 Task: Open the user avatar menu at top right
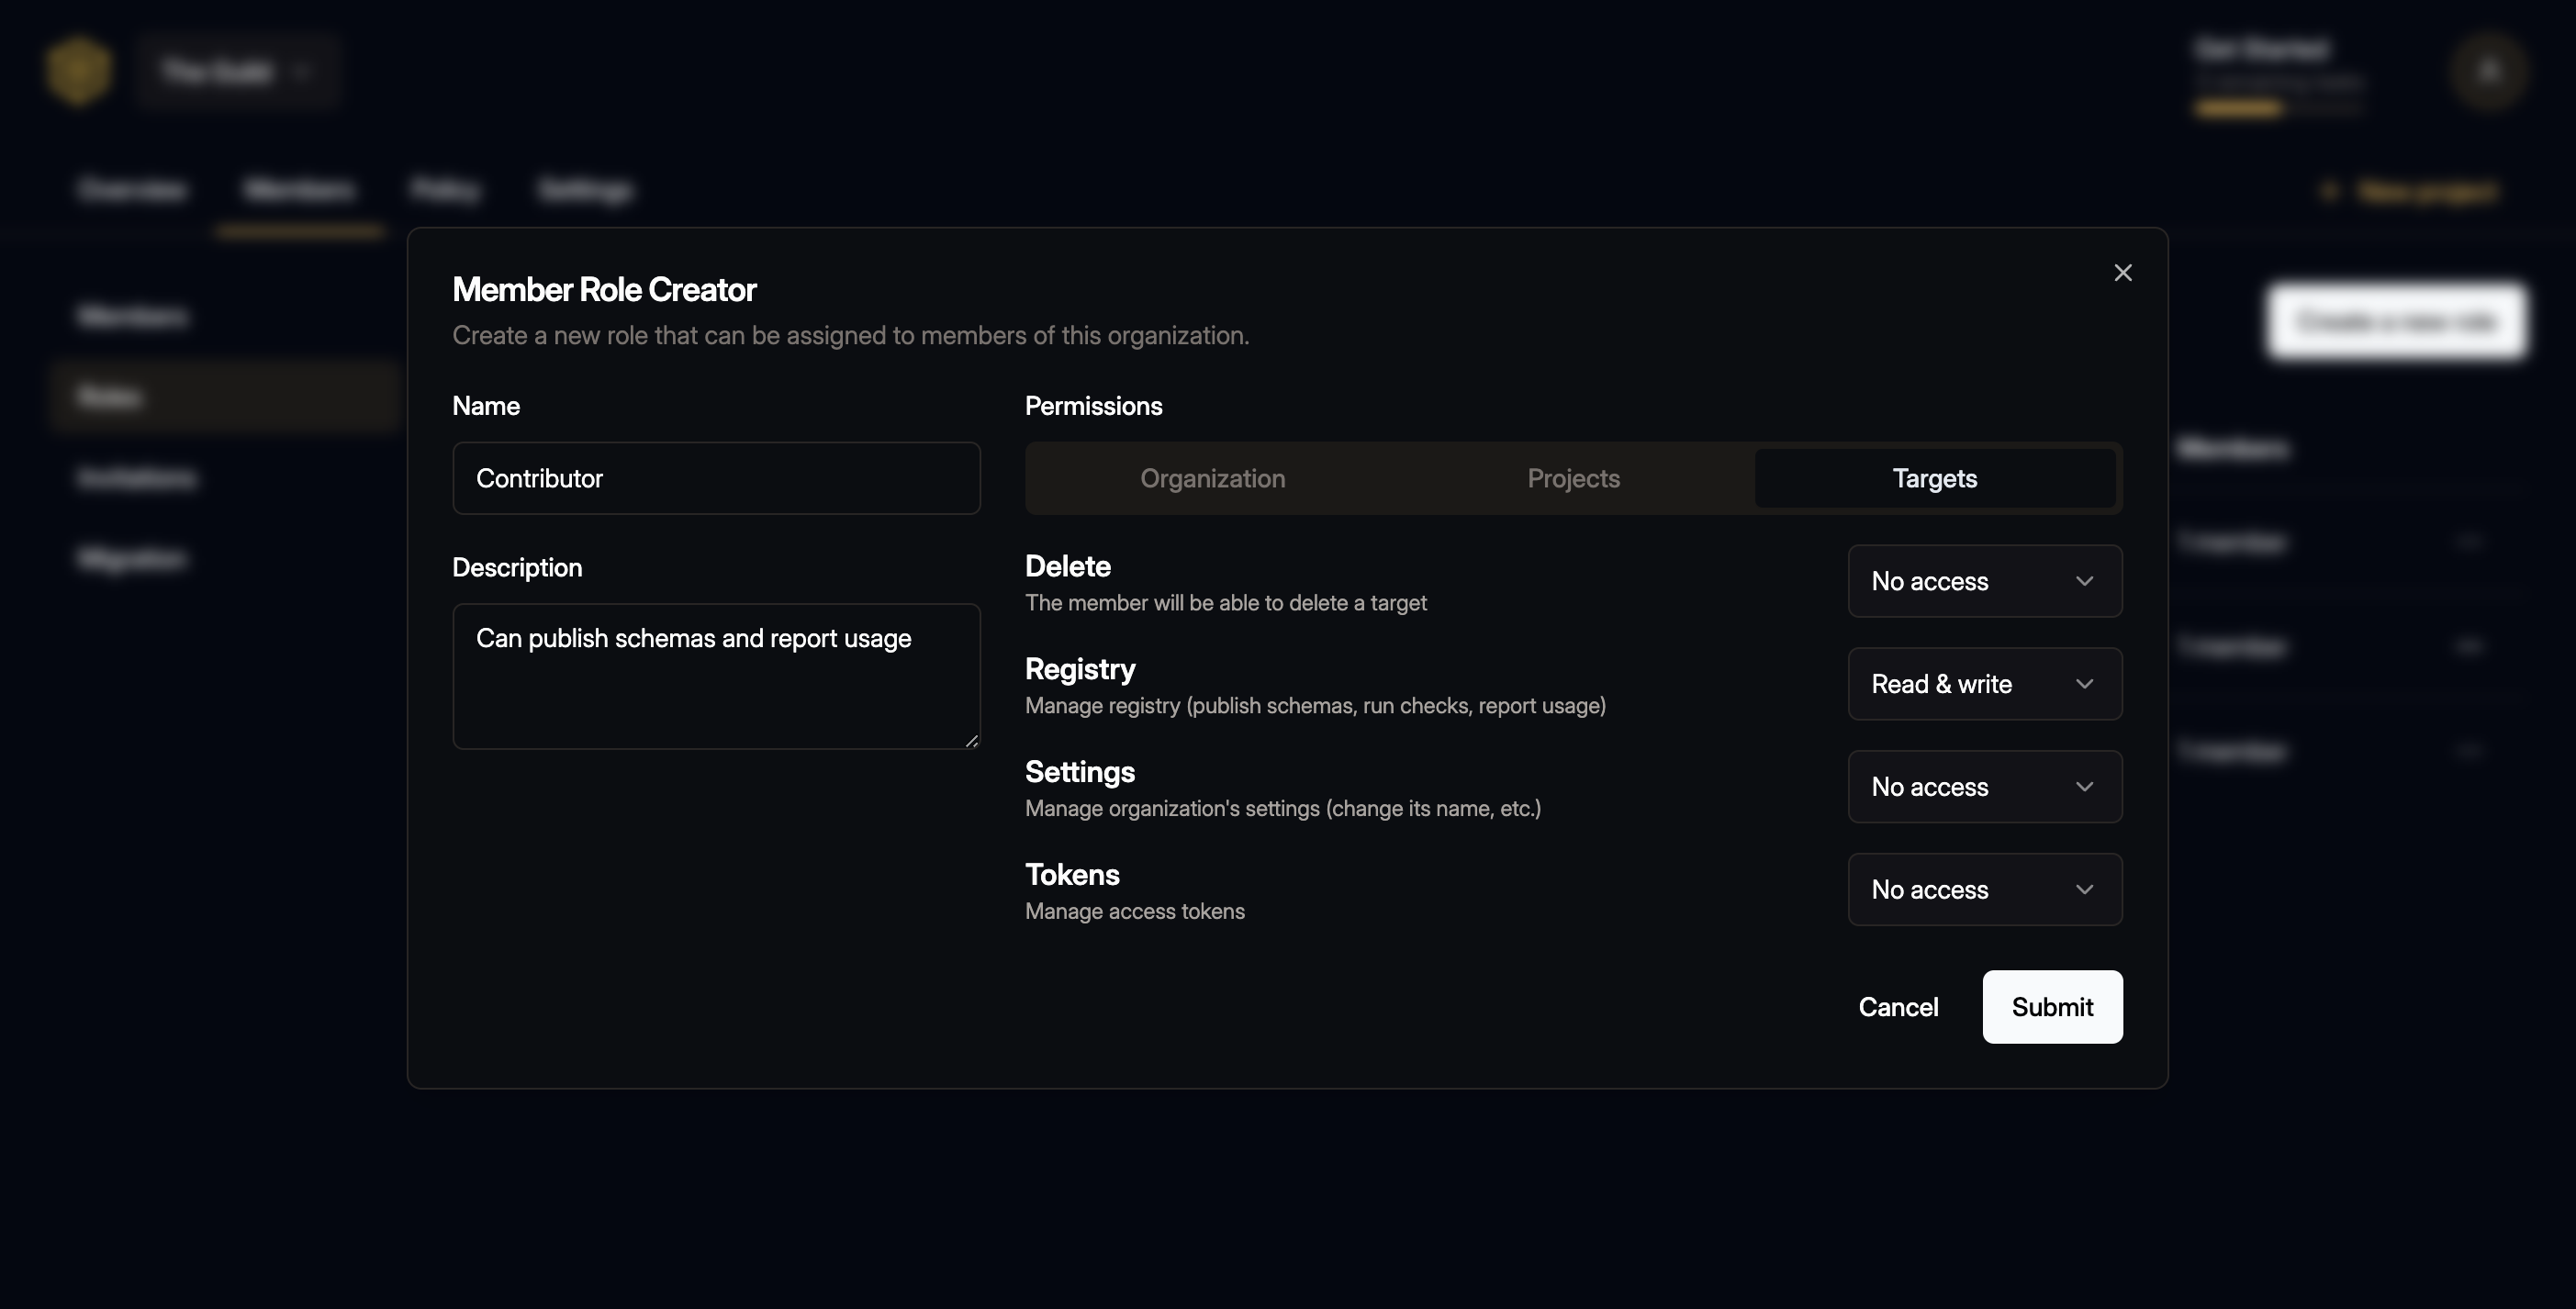[x=2489, y=70]
